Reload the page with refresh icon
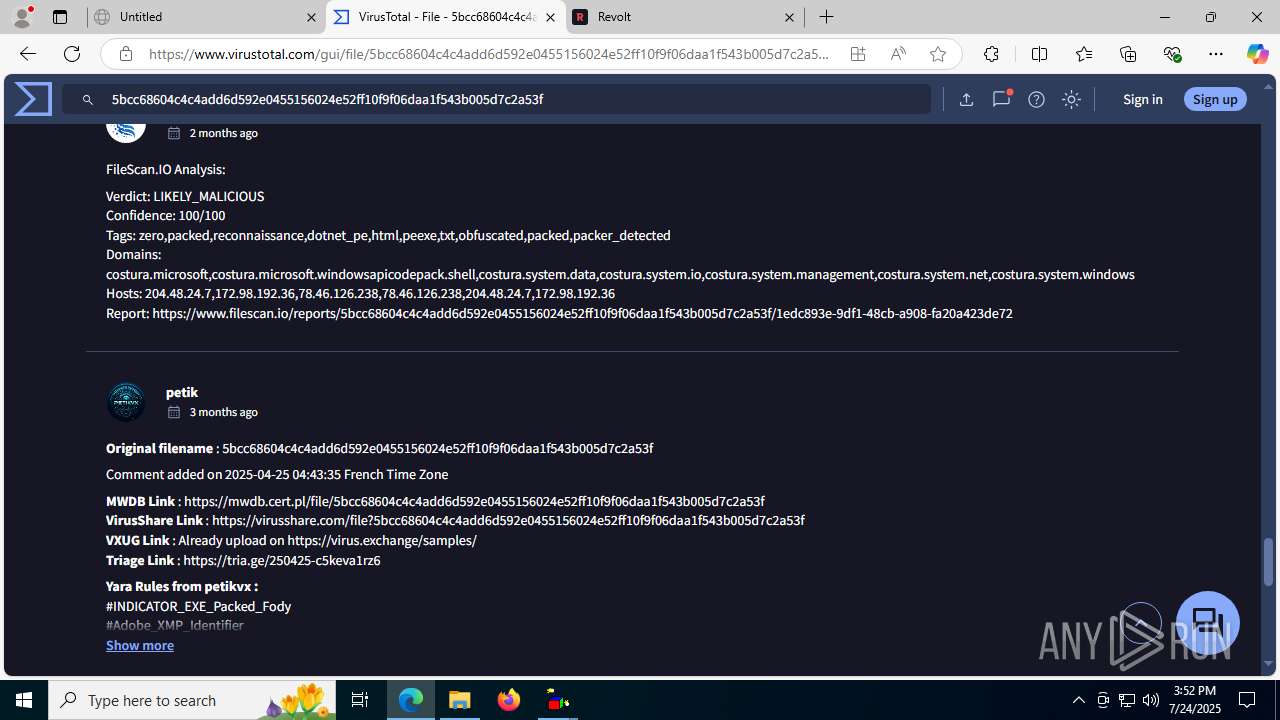The height and width of the screenshot is (720, 1280). (x=72, y=54)
